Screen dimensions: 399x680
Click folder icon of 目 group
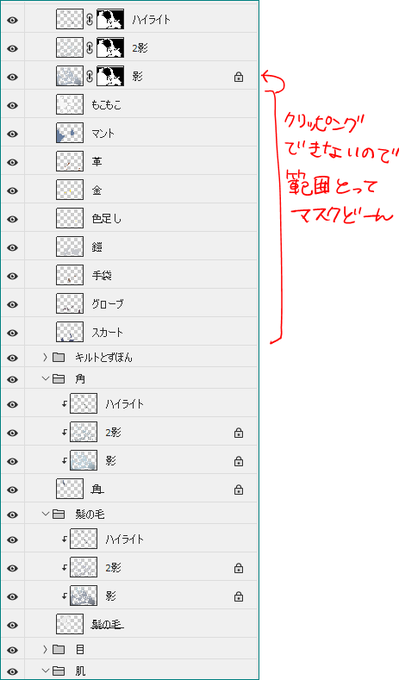58,650
